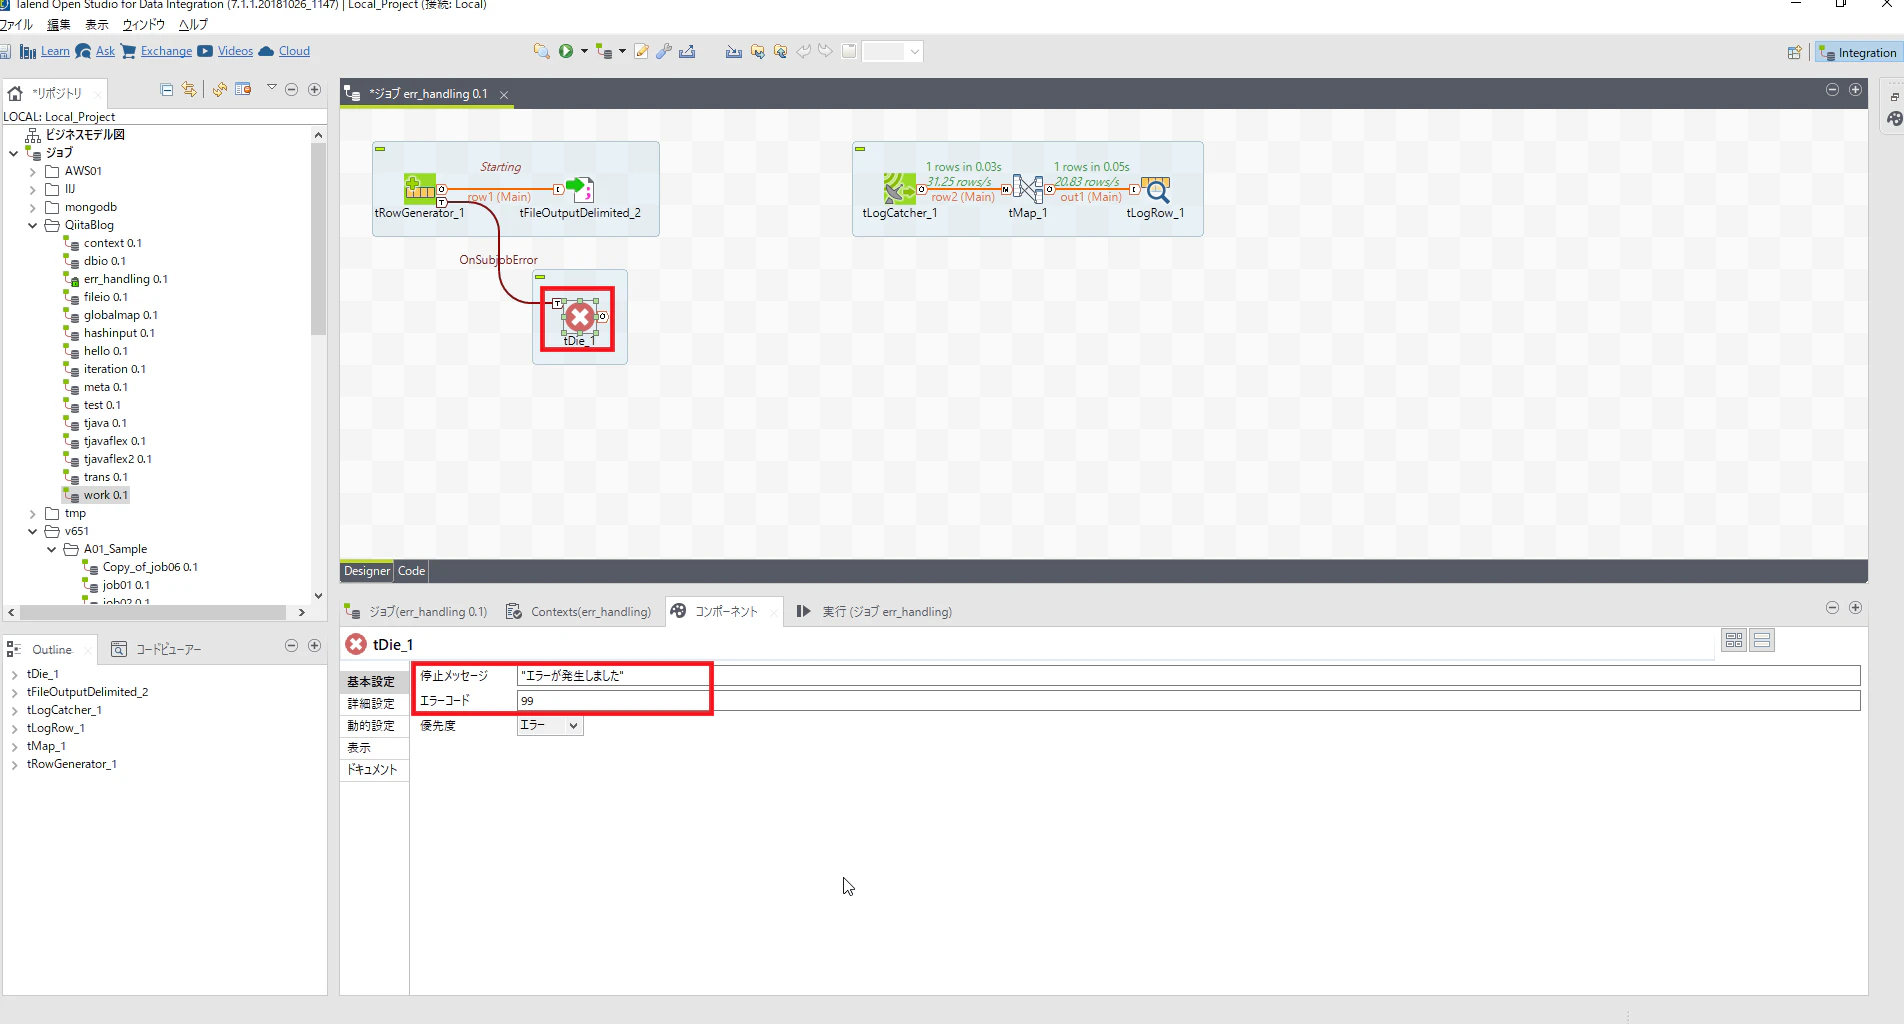Click the Videos link
1904x1024 pixels.
235,51
